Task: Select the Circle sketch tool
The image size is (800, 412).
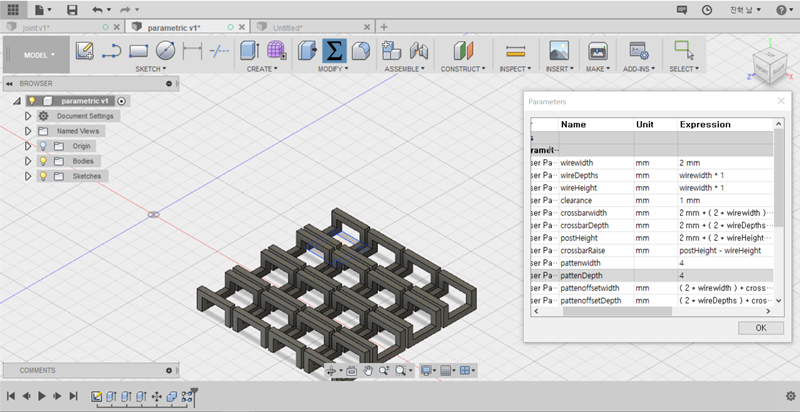Action: point(165,50)
